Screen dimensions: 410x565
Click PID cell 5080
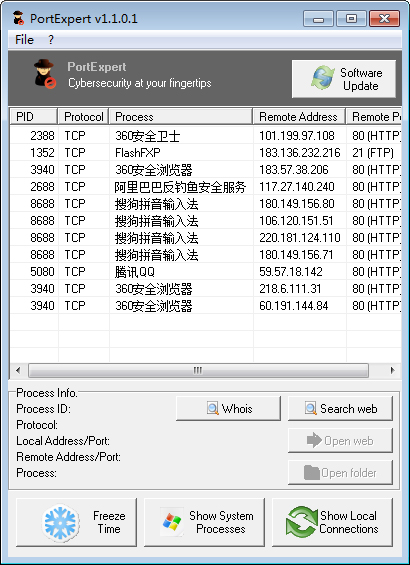(42, 272)
